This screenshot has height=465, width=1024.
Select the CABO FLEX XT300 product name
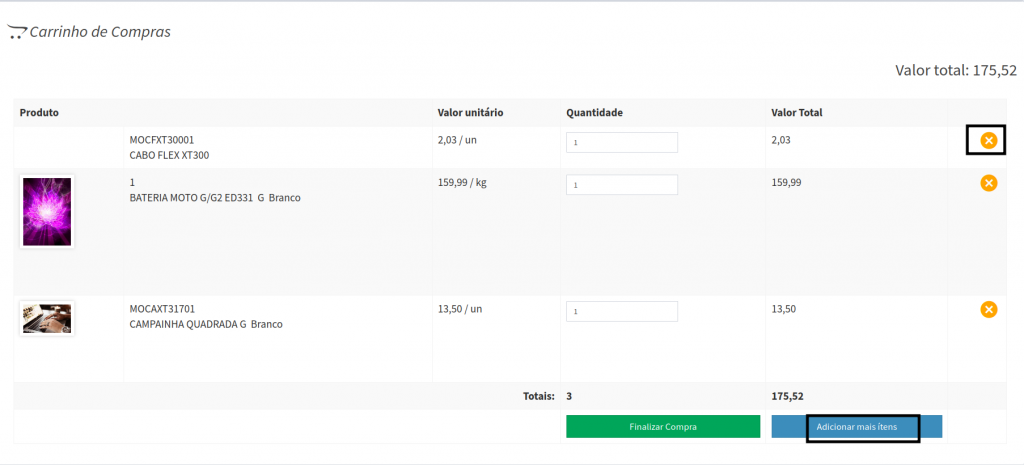pos(169,156)
